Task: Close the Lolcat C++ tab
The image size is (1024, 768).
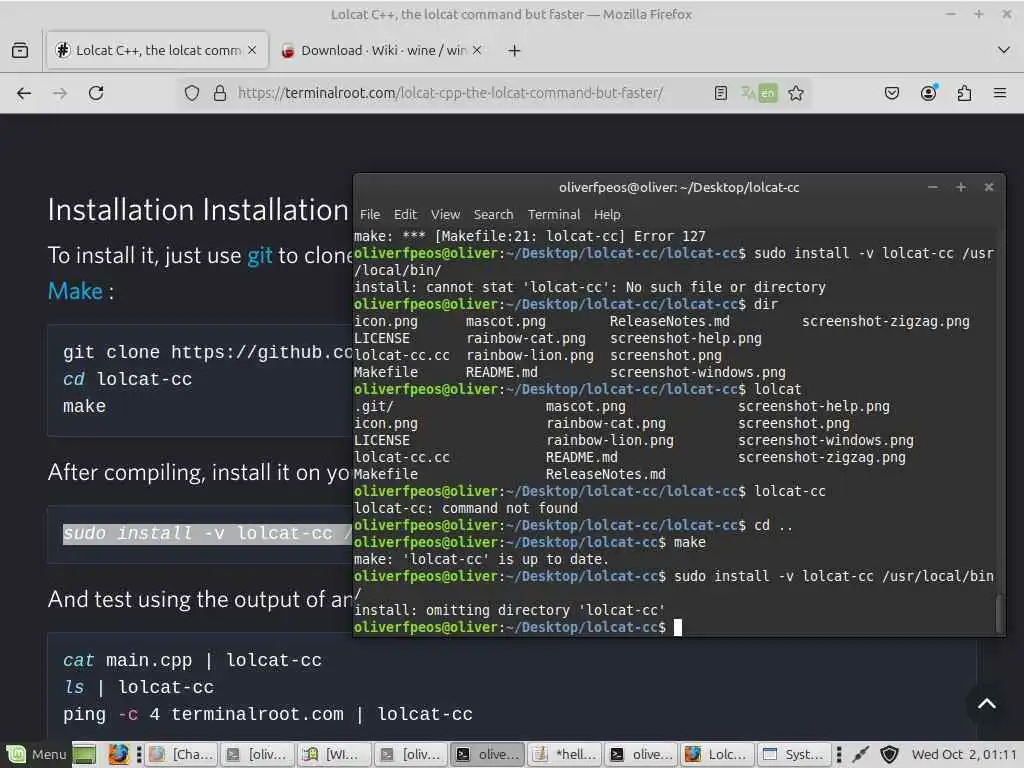Action: click(x=251, y=50)
